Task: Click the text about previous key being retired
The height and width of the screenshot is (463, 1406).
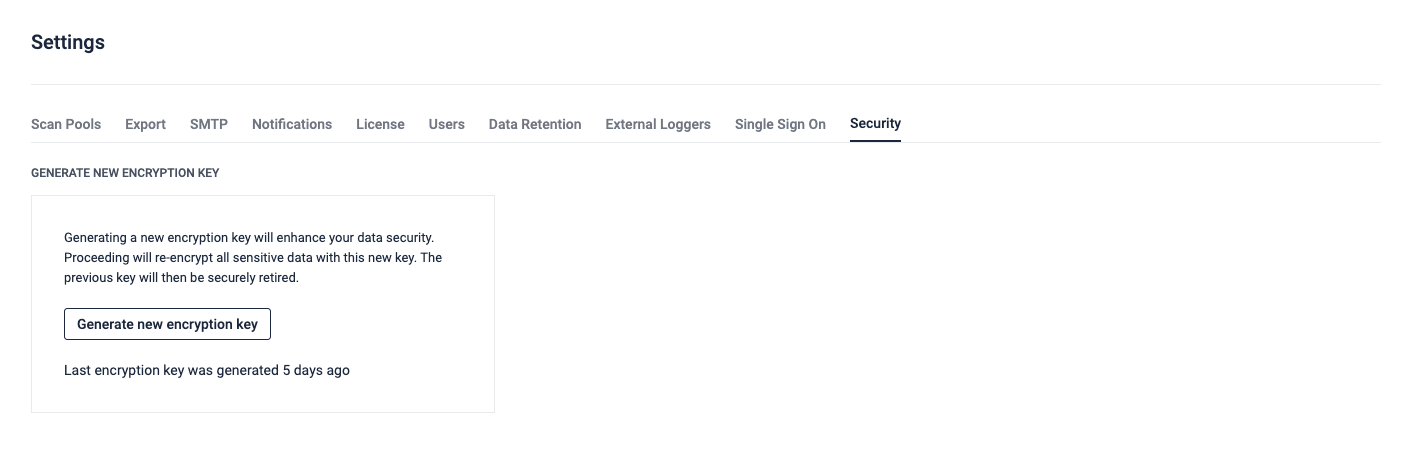Action: point(181,278)
